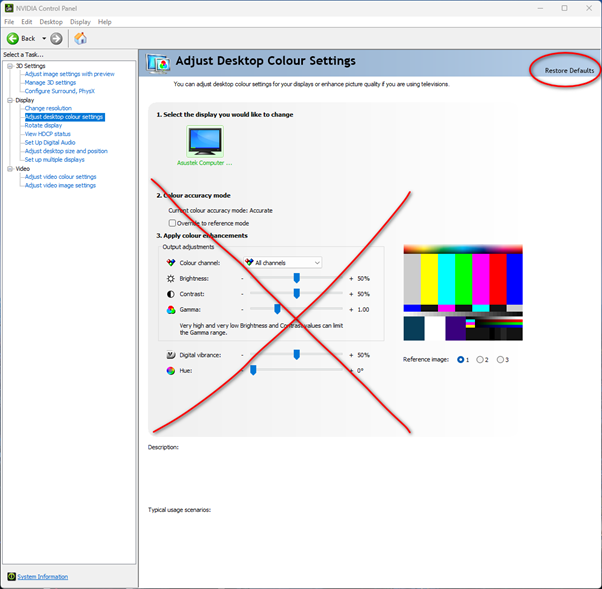Select the Asustek Computer monitor icon
The width and height of the screenshot is (602, 589).
pos(205,140)
